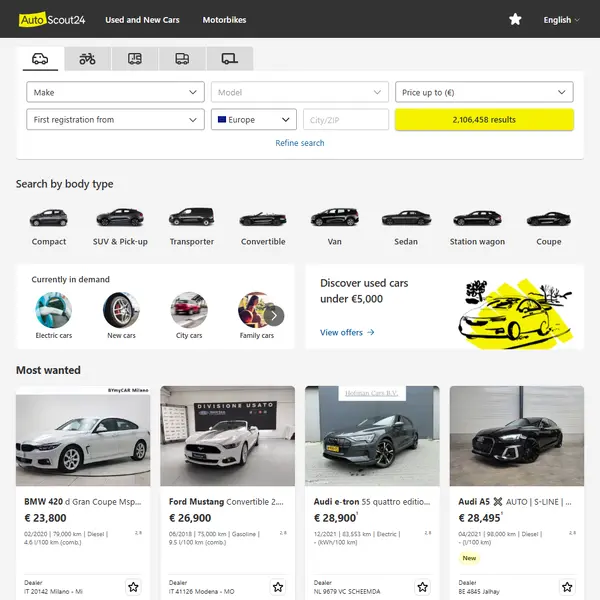Open the Price up to dropdown

pyautogui.click(x=484, y=92)
